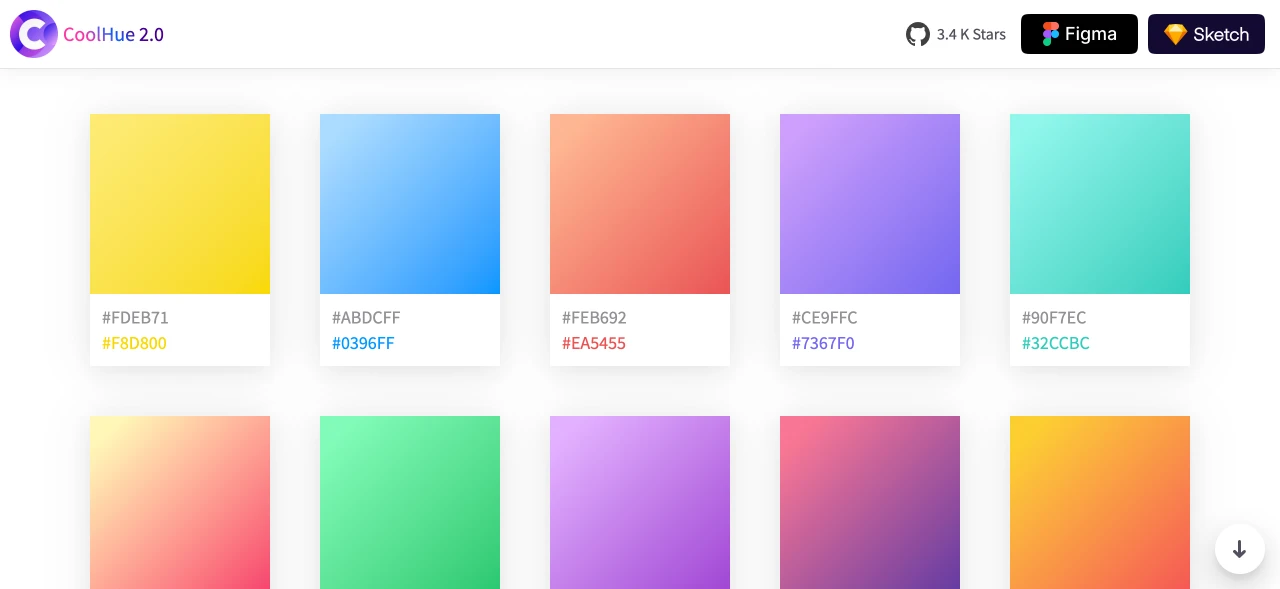Click the Figma icon in the header
This screenshot has width=1280, height=589.
coord(1050,33)
